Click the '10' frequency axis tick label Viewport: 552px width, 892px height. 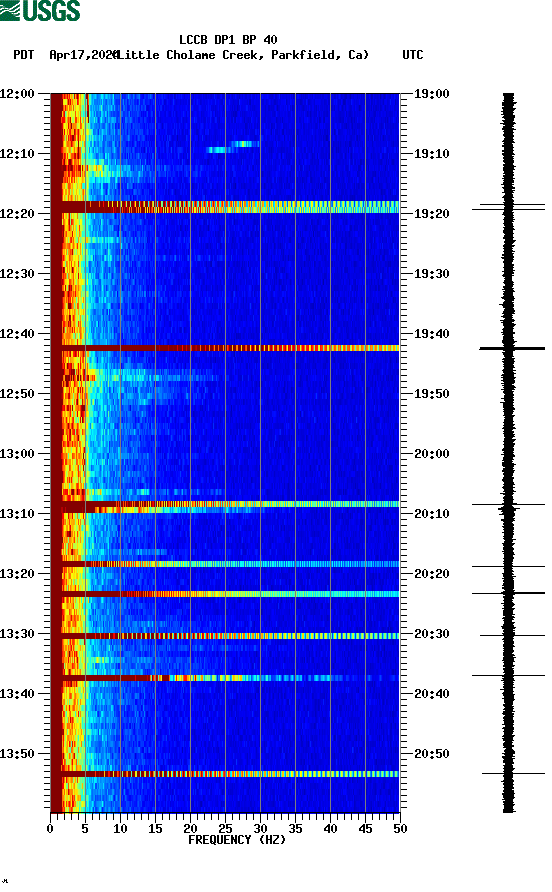point(120,829)
